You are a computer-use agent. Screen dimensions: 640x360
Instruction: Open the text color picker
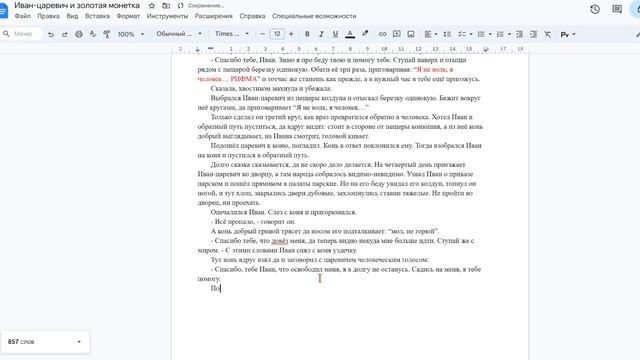click(x=350, y=34)
